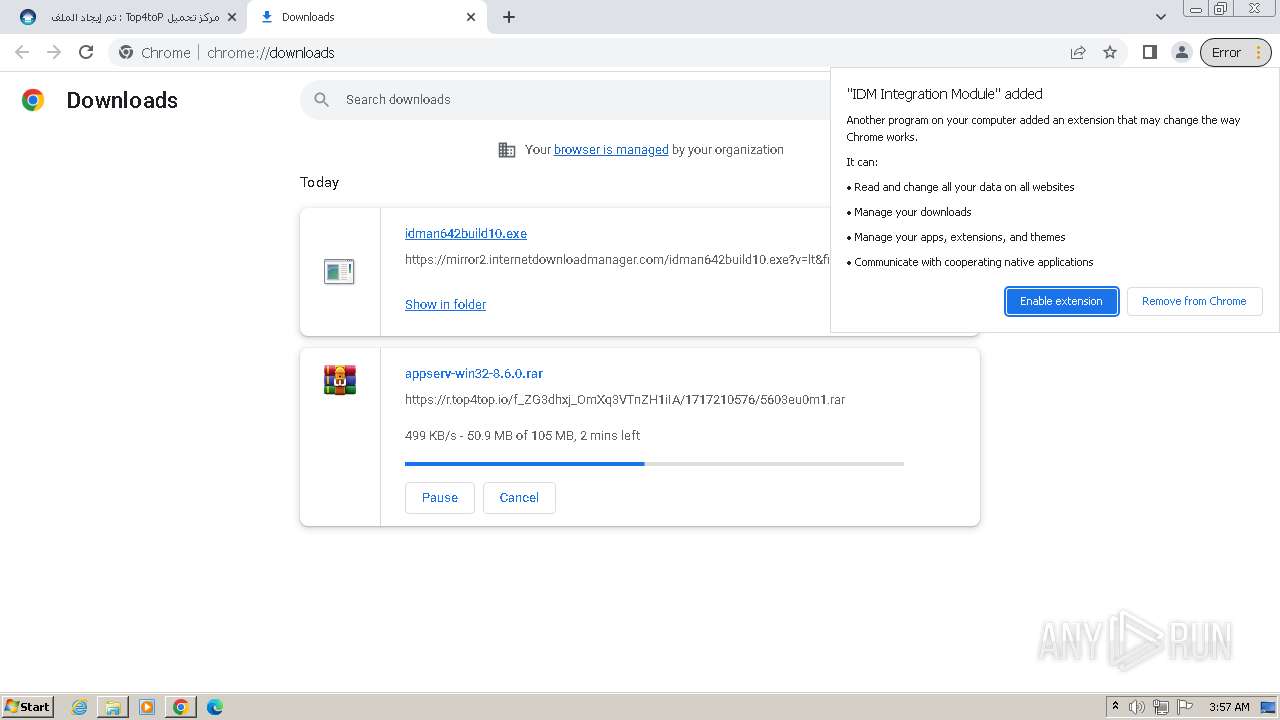Open the media player taskbar icon
1280x720 pixels.
(147, 707)
